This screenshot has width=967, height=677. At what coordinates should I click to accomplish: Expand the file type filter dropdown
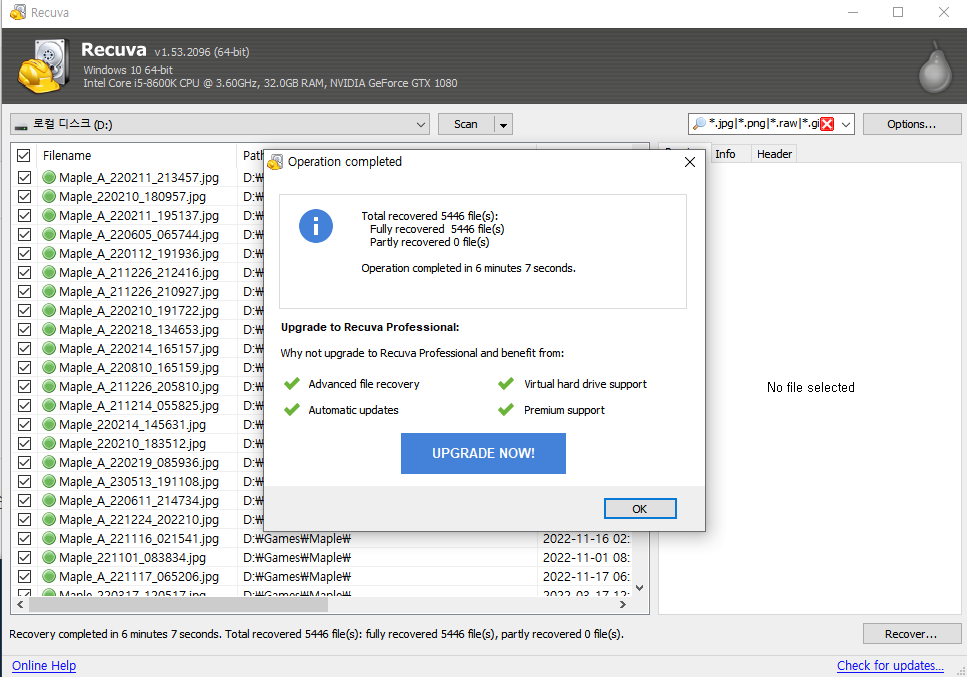coord(846,124)
